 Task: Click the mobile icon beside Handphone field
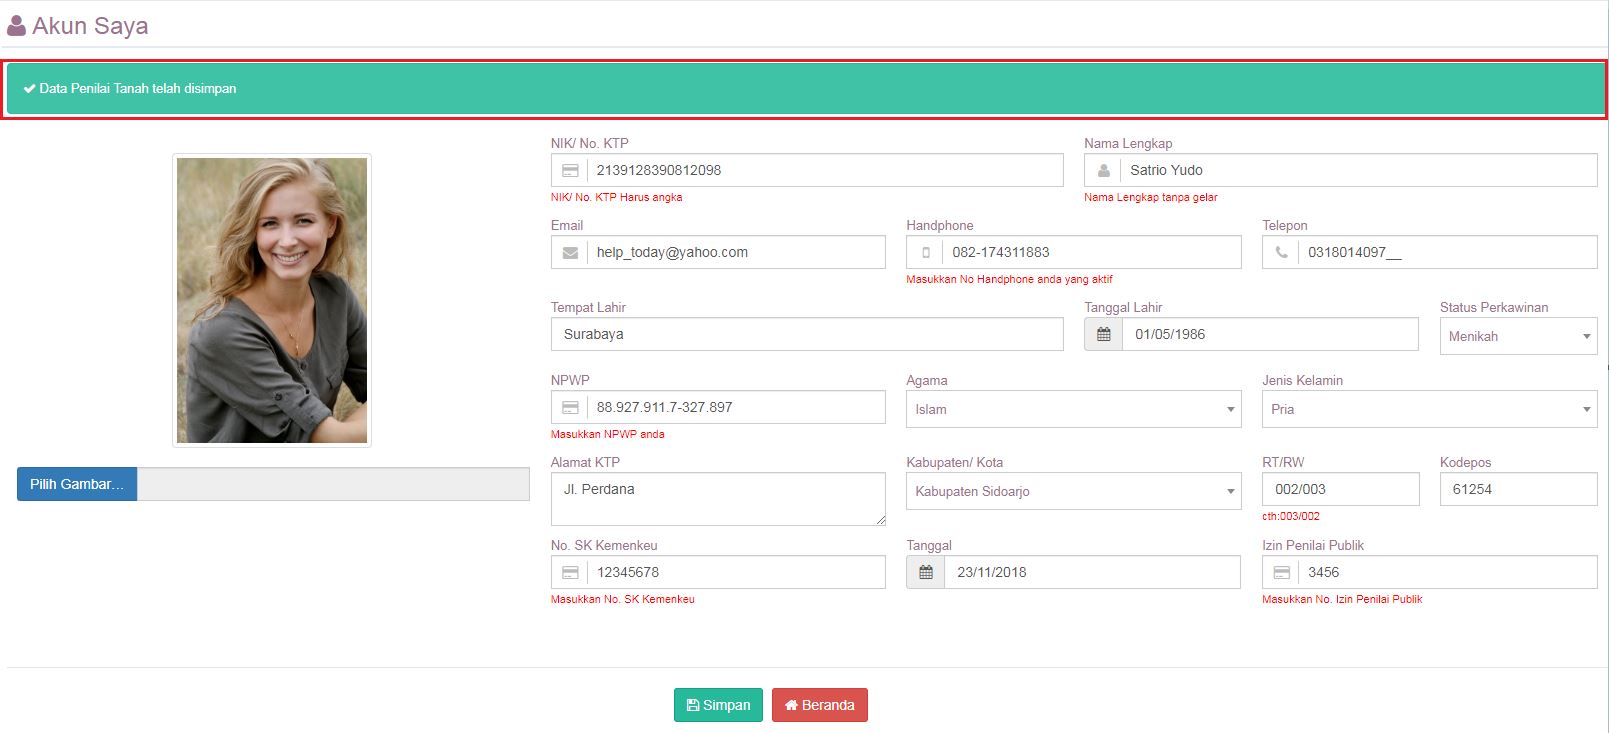click(925, 253)
